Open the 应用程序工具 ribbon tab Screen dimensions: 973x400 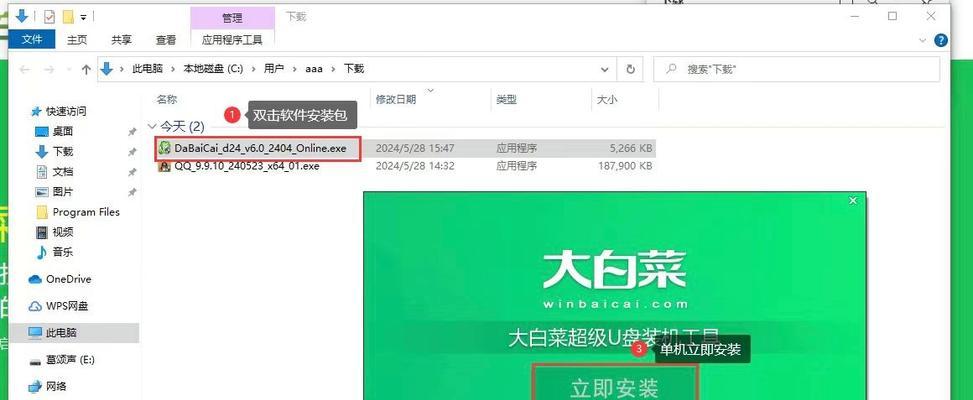pos(232,40)
